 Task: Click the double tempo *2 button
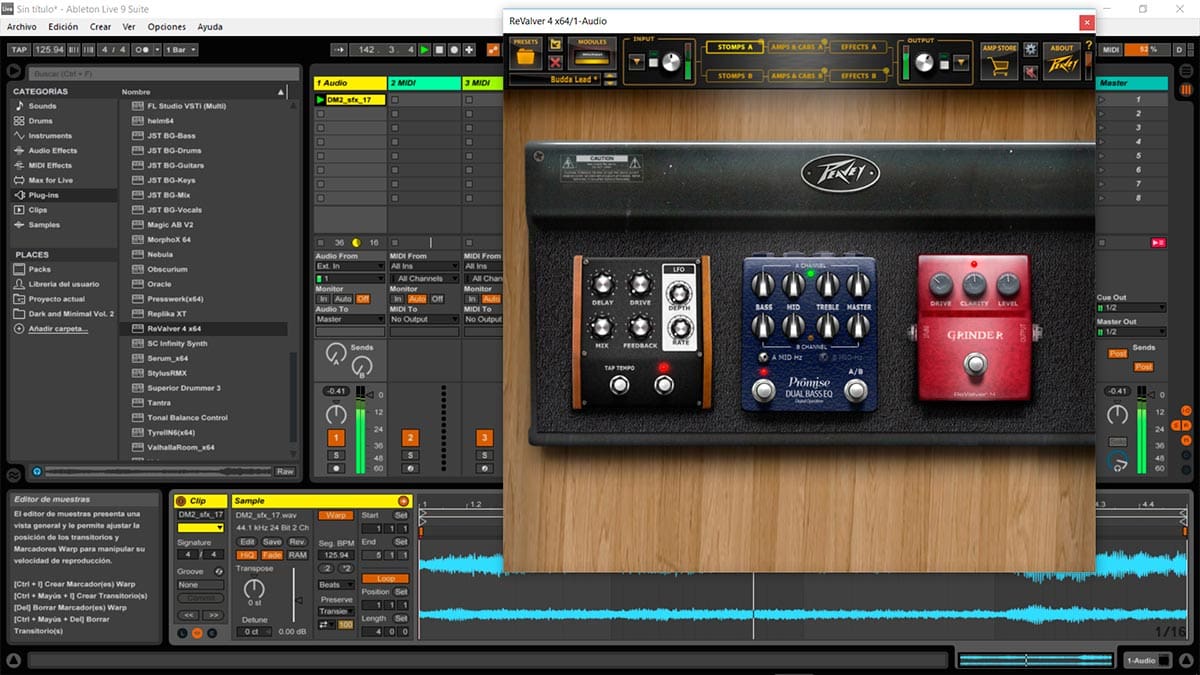coord(346,568)
